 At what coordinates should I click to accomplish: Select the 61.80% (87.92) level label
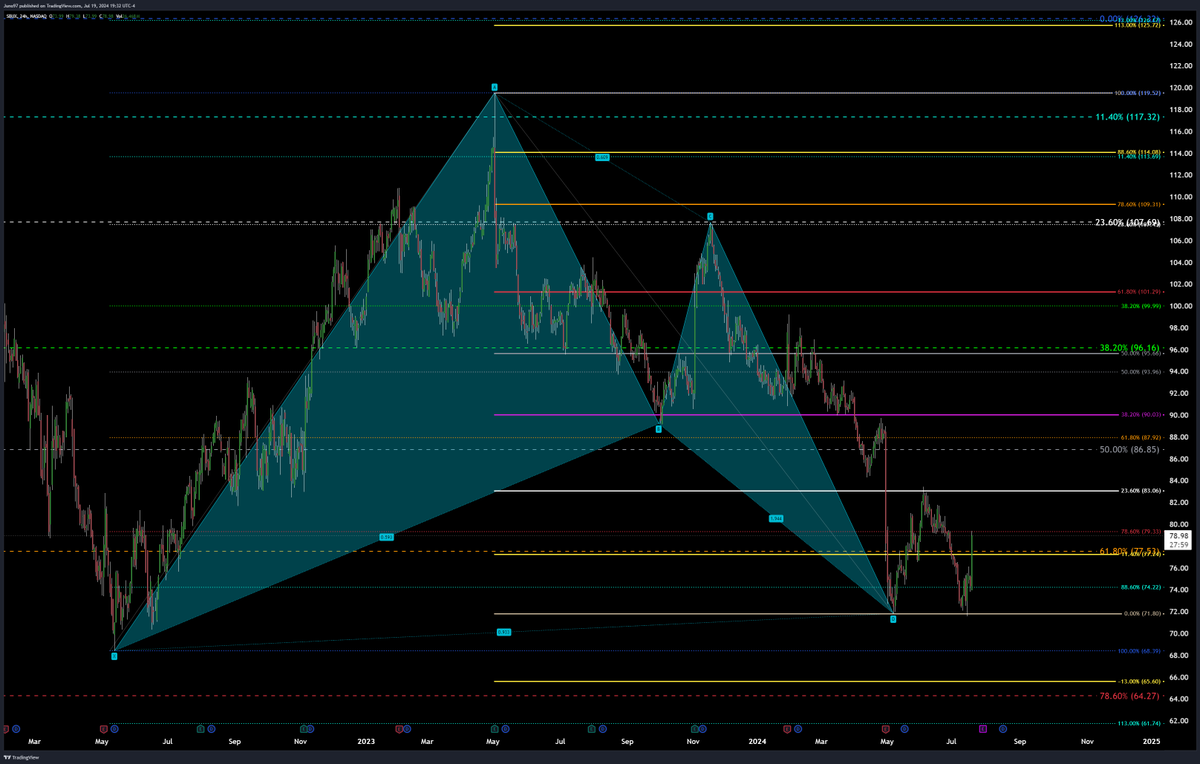tap(1141, 438)
